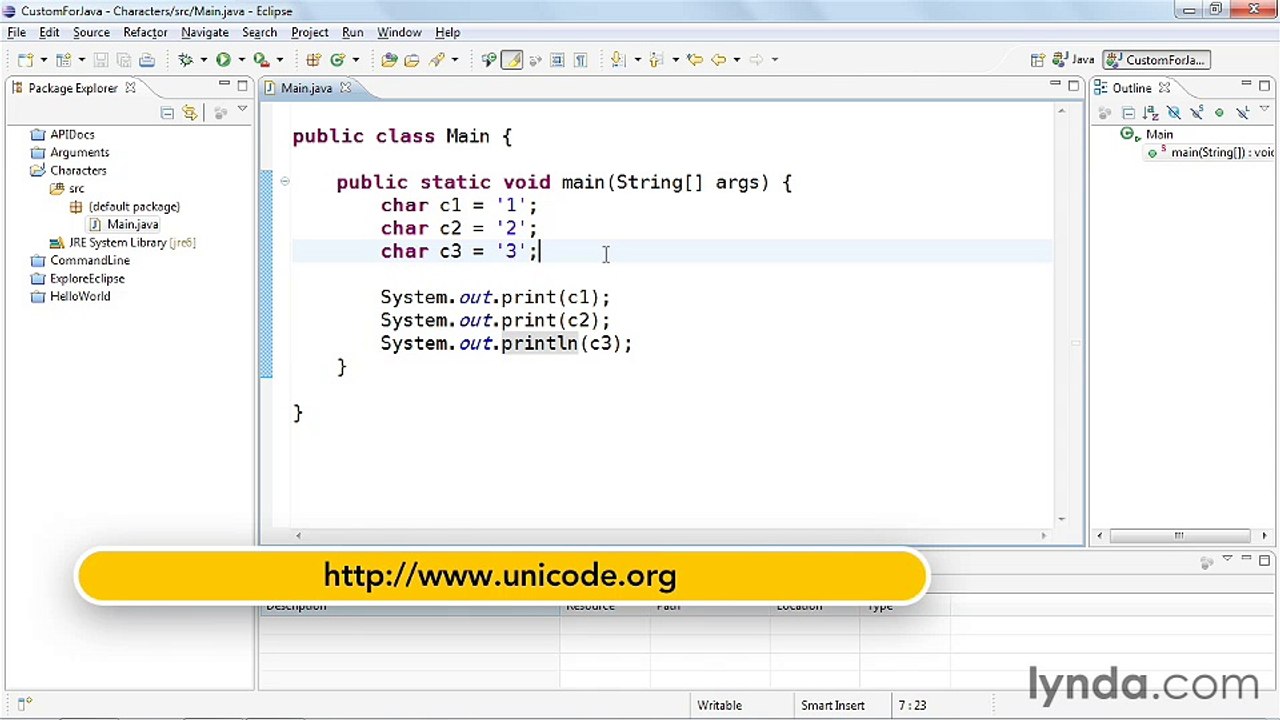Toggle Block Selection Mode icon
This screenshot has width=1280, height=720.
click(x=557, y=60)
